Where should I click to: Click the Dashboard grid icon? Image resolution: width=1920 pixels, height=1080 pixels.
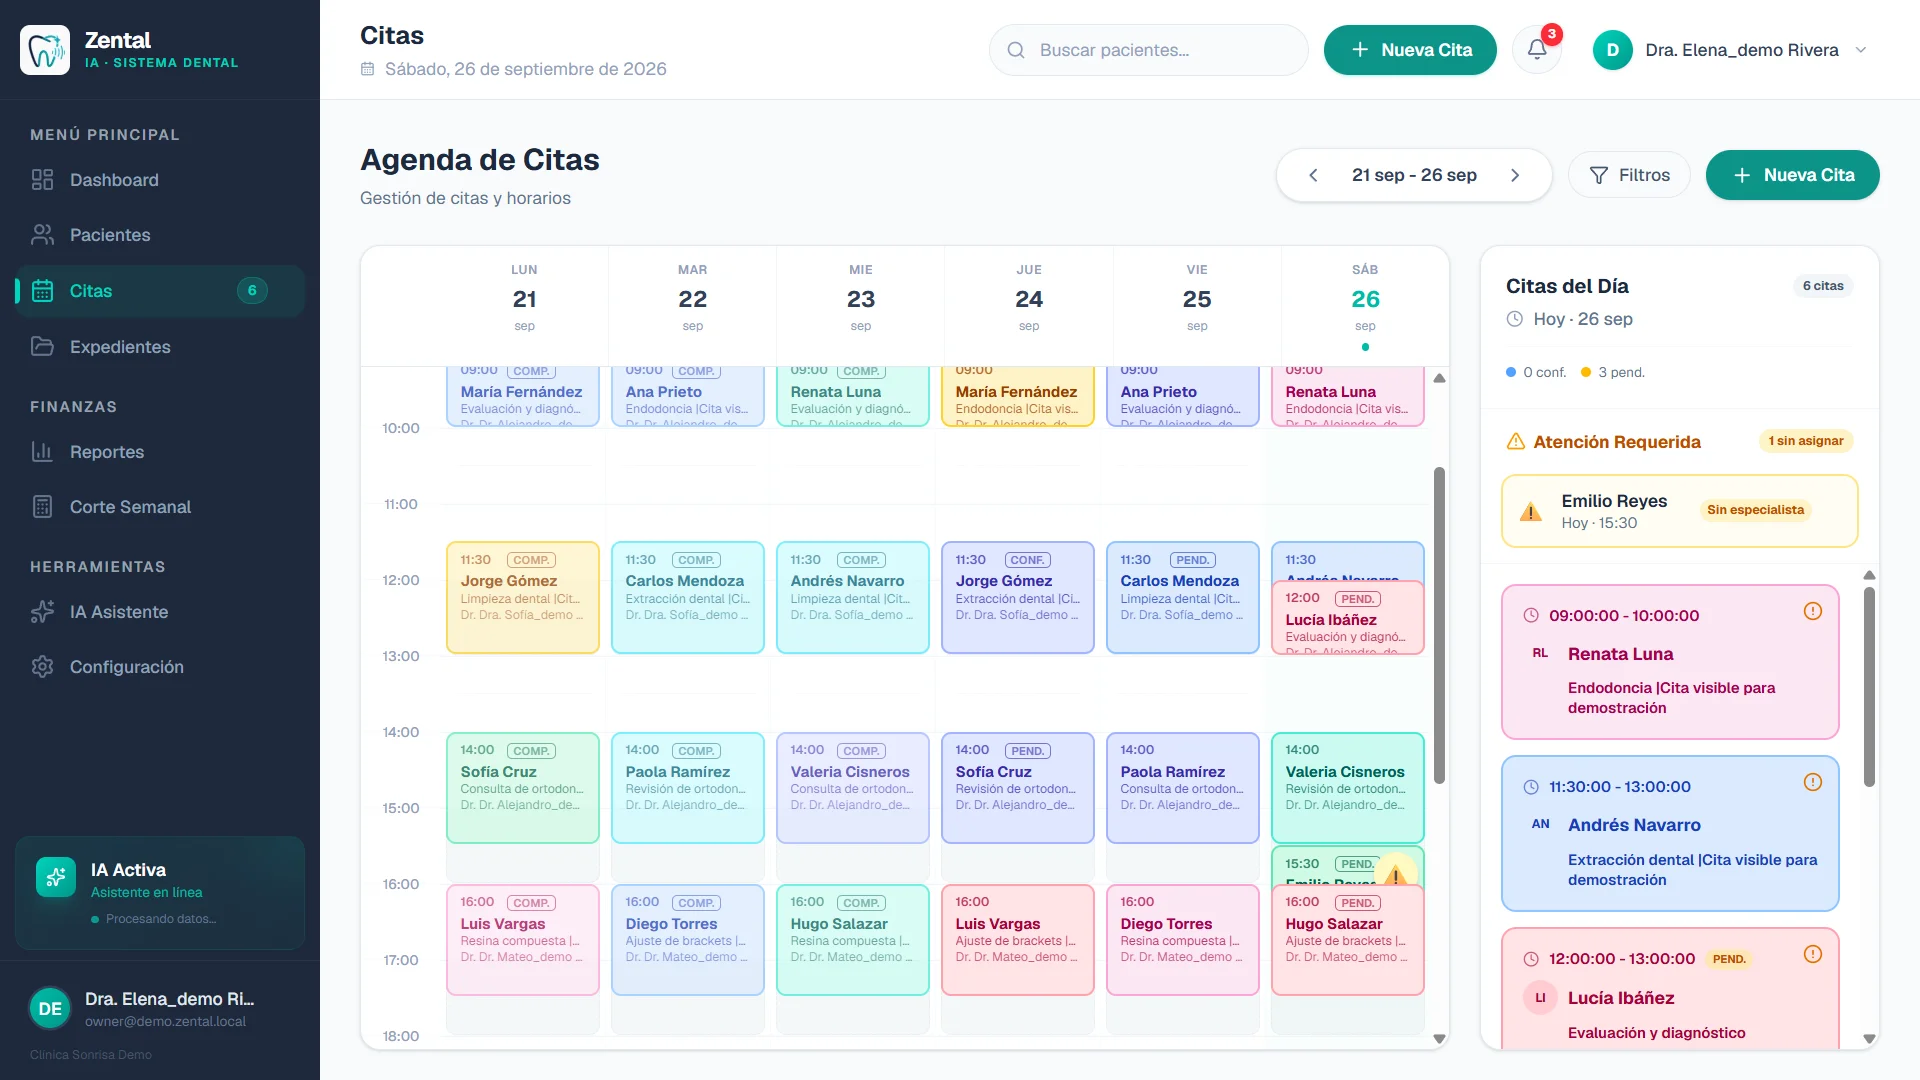(42, 180)
